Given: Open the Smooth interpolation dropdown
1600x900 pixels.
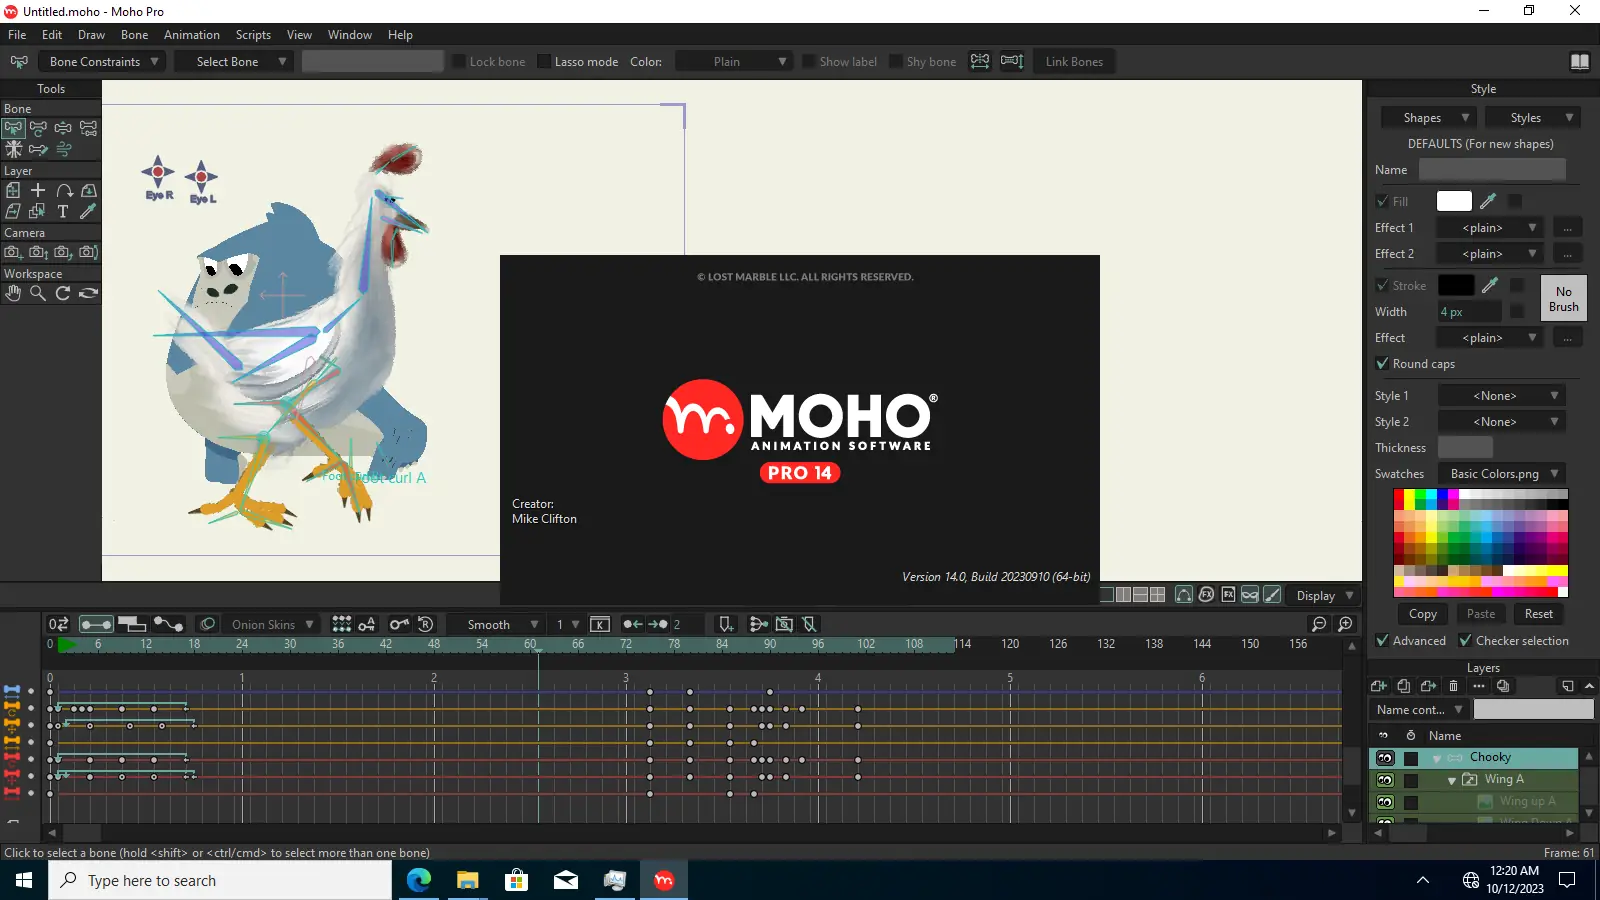Looking at the screenshot, I should [496, 624].
